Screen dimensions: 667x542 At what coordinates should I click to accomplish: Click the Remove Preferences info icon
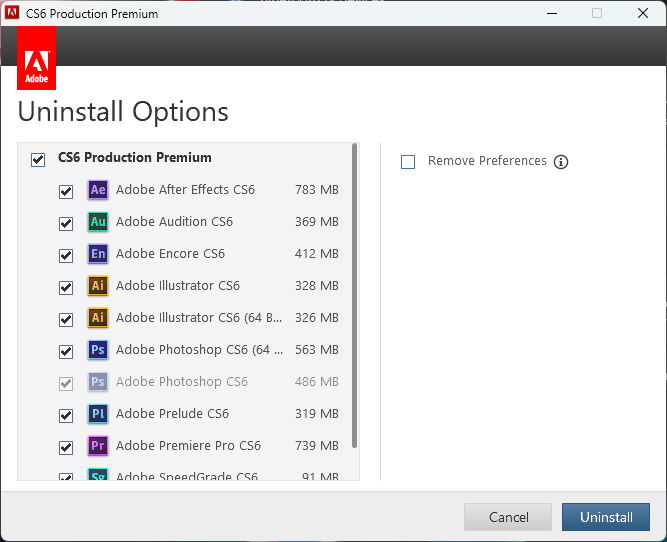click(561, 162)
